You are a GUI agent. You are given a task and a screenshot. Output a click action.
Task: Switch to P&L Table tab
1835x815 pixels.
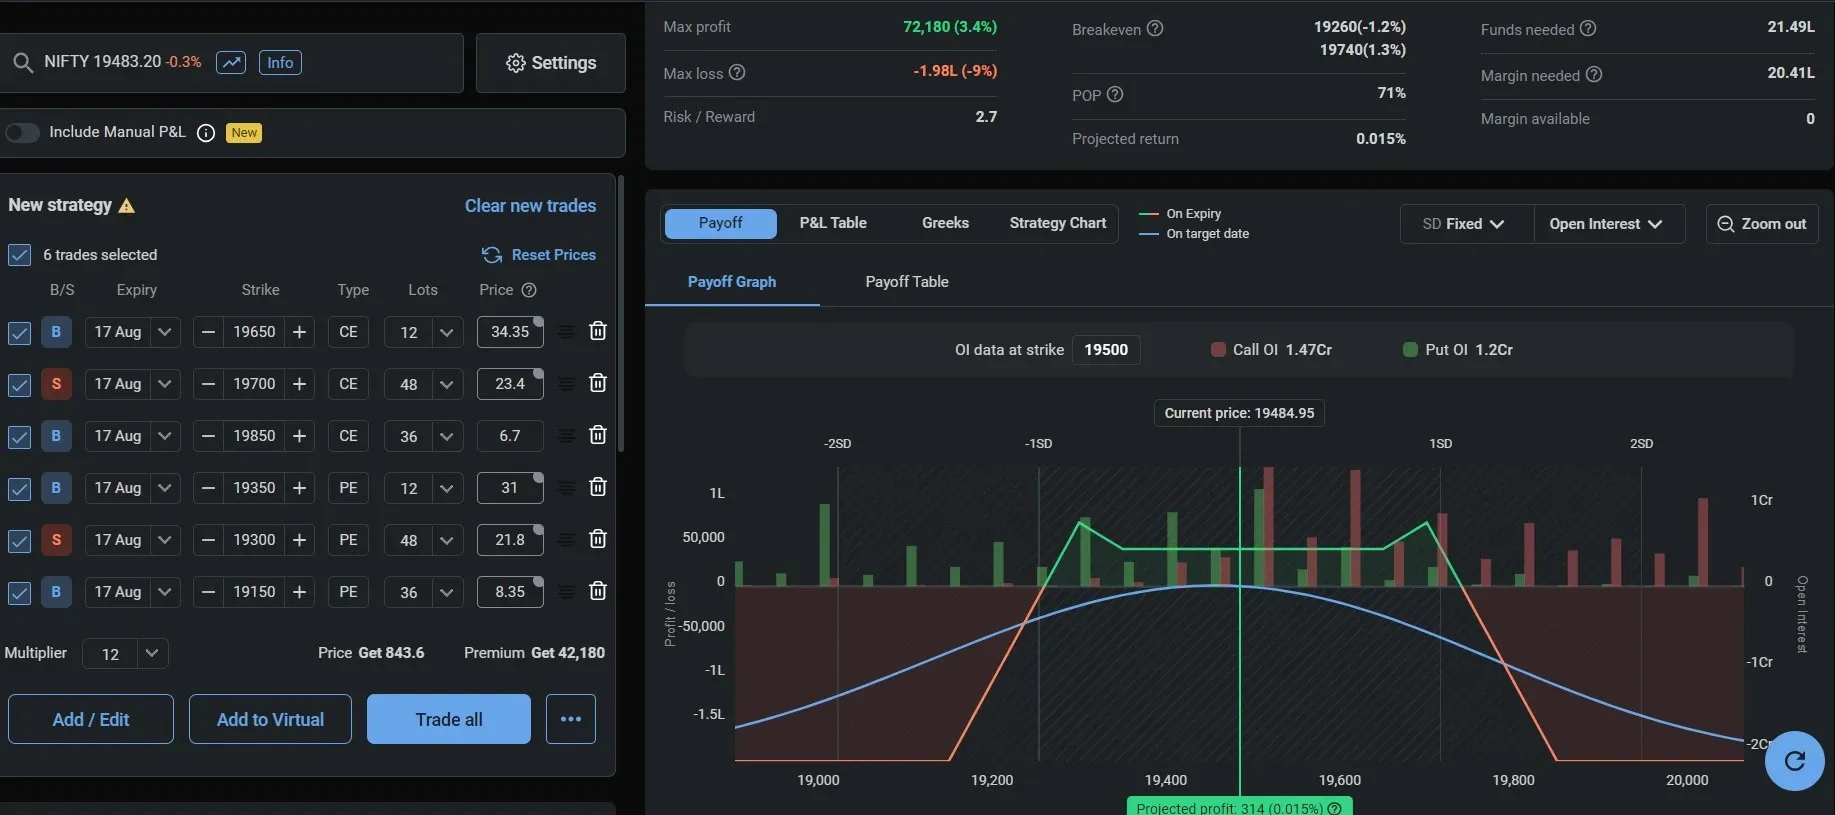click(833, 223)
